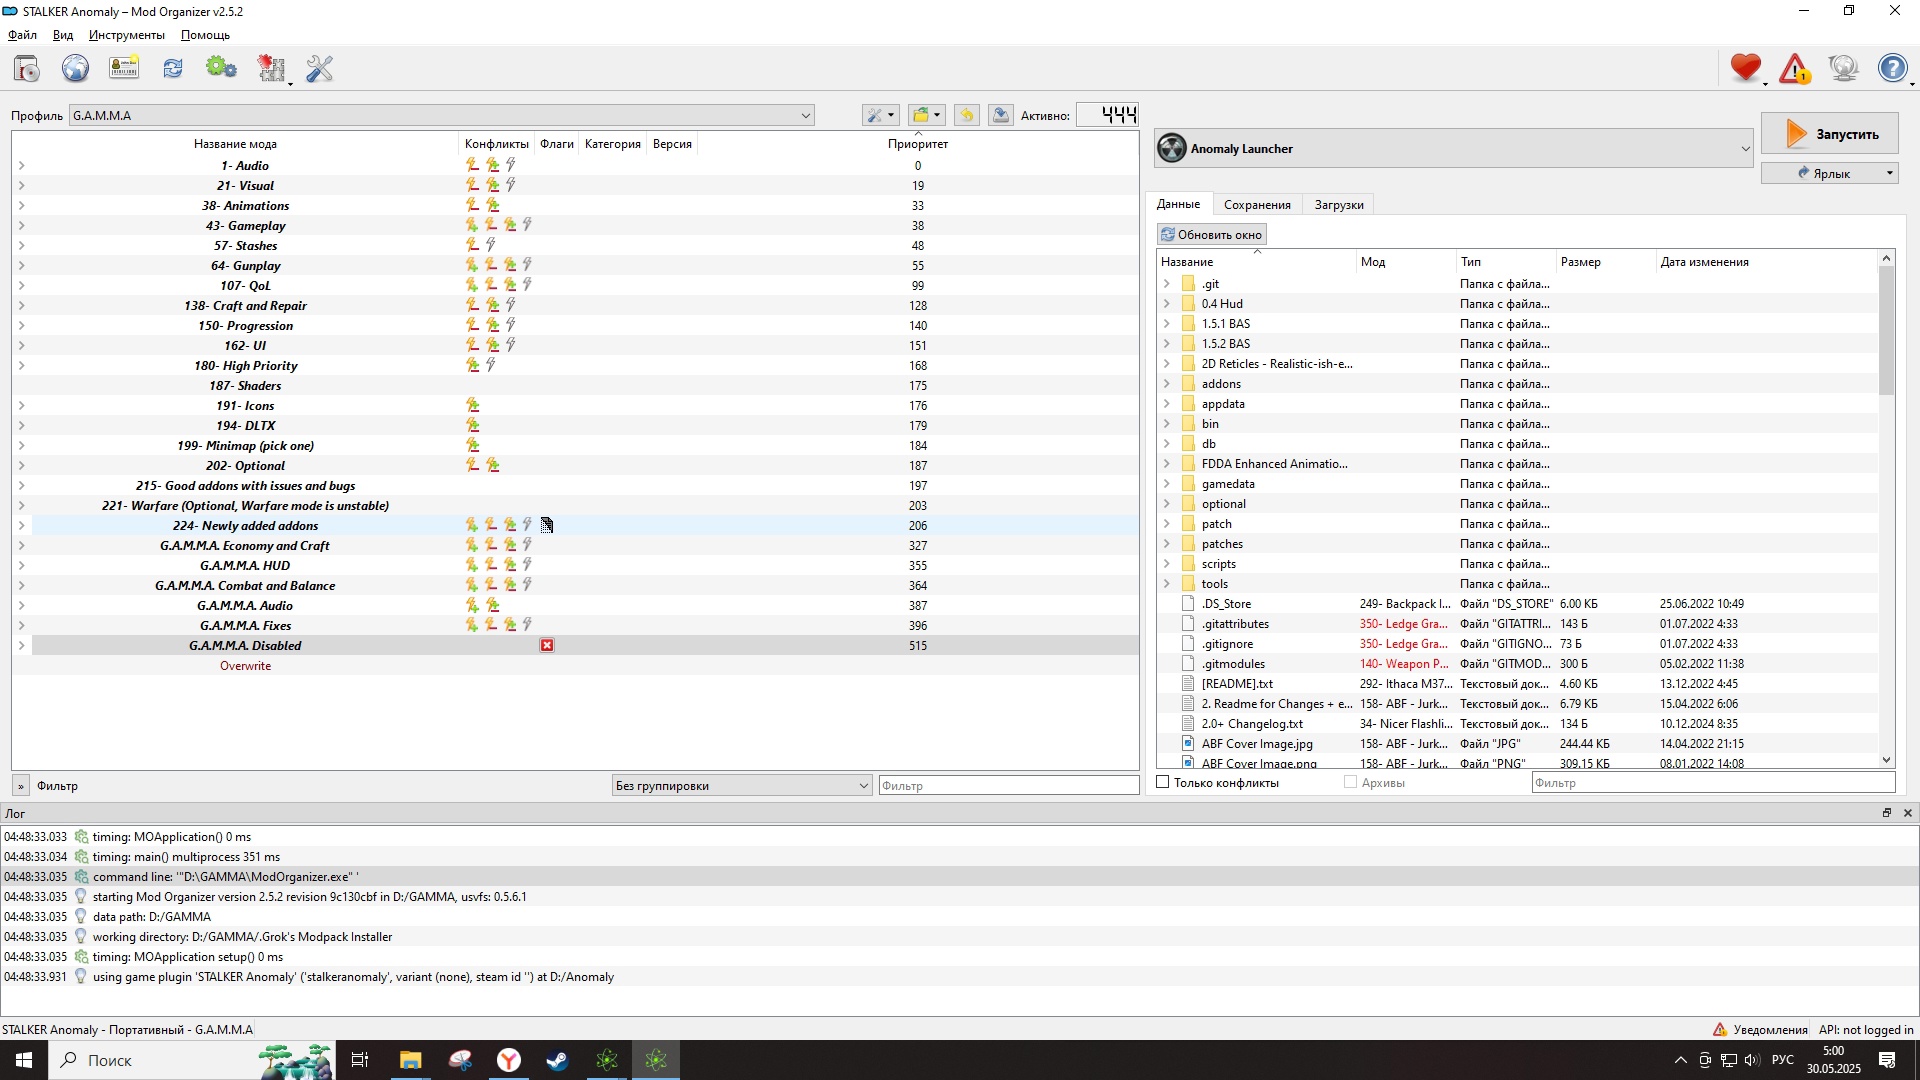
Task: Click the update globe icon
Action: click(1843, 68)
